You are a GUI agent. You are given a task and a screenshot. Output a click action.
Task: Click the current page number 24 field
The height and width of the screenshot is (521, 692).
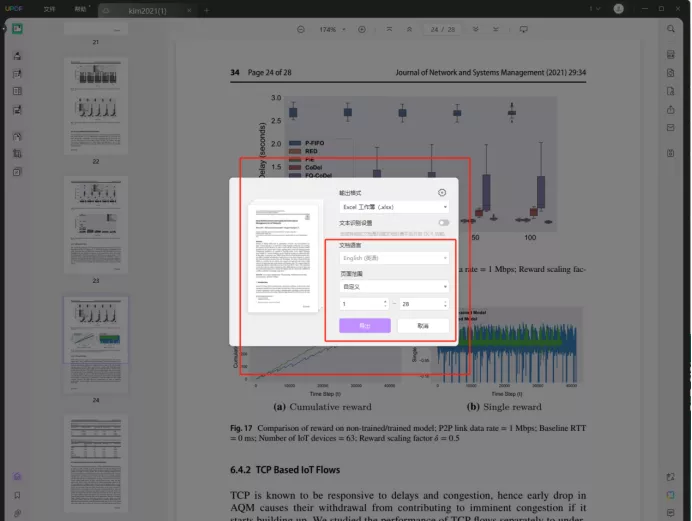point(435,30)
